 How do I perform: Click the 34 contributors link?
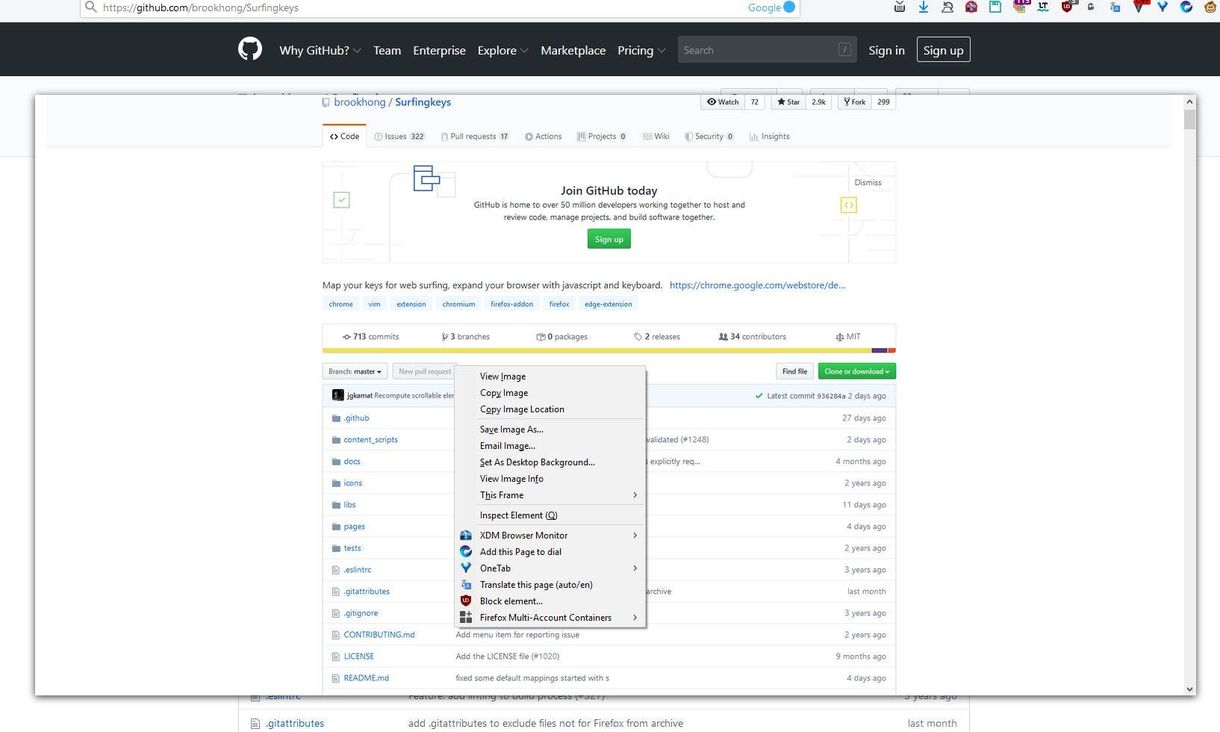coord(752,337)
